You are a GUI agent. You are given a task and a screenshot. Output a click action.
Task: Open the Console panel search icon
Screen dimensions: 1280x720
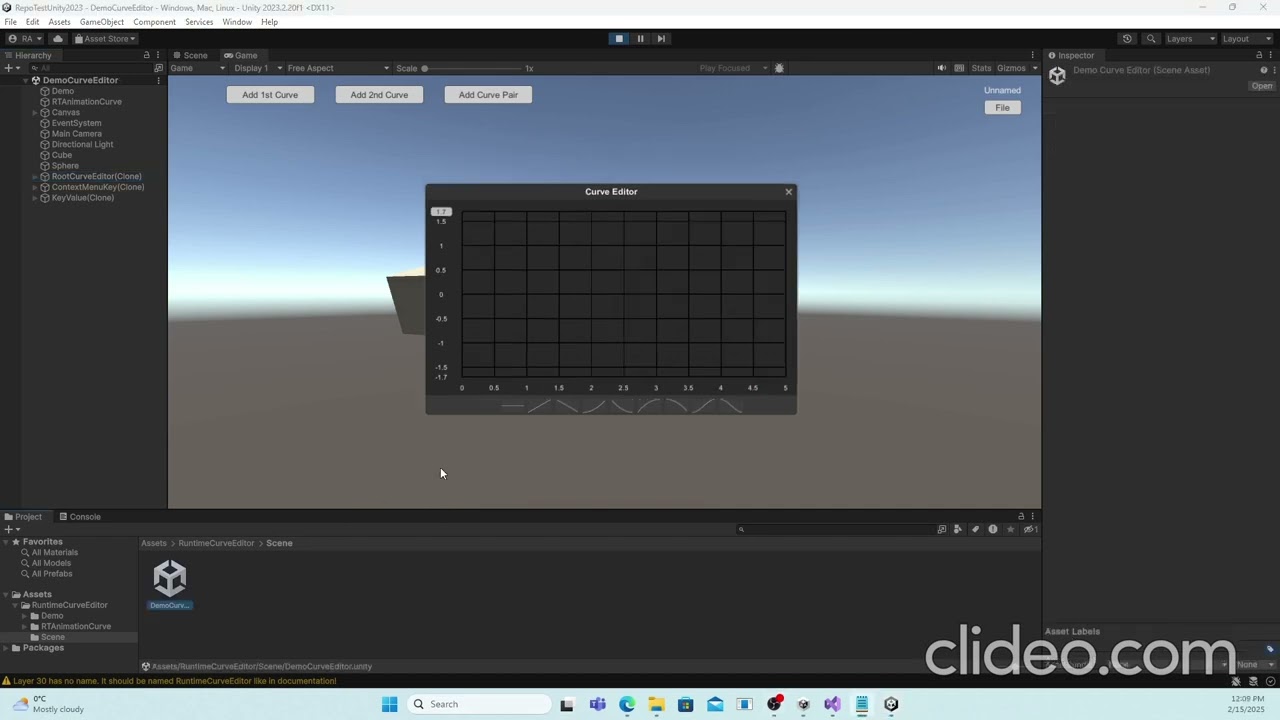coord(741,529)
